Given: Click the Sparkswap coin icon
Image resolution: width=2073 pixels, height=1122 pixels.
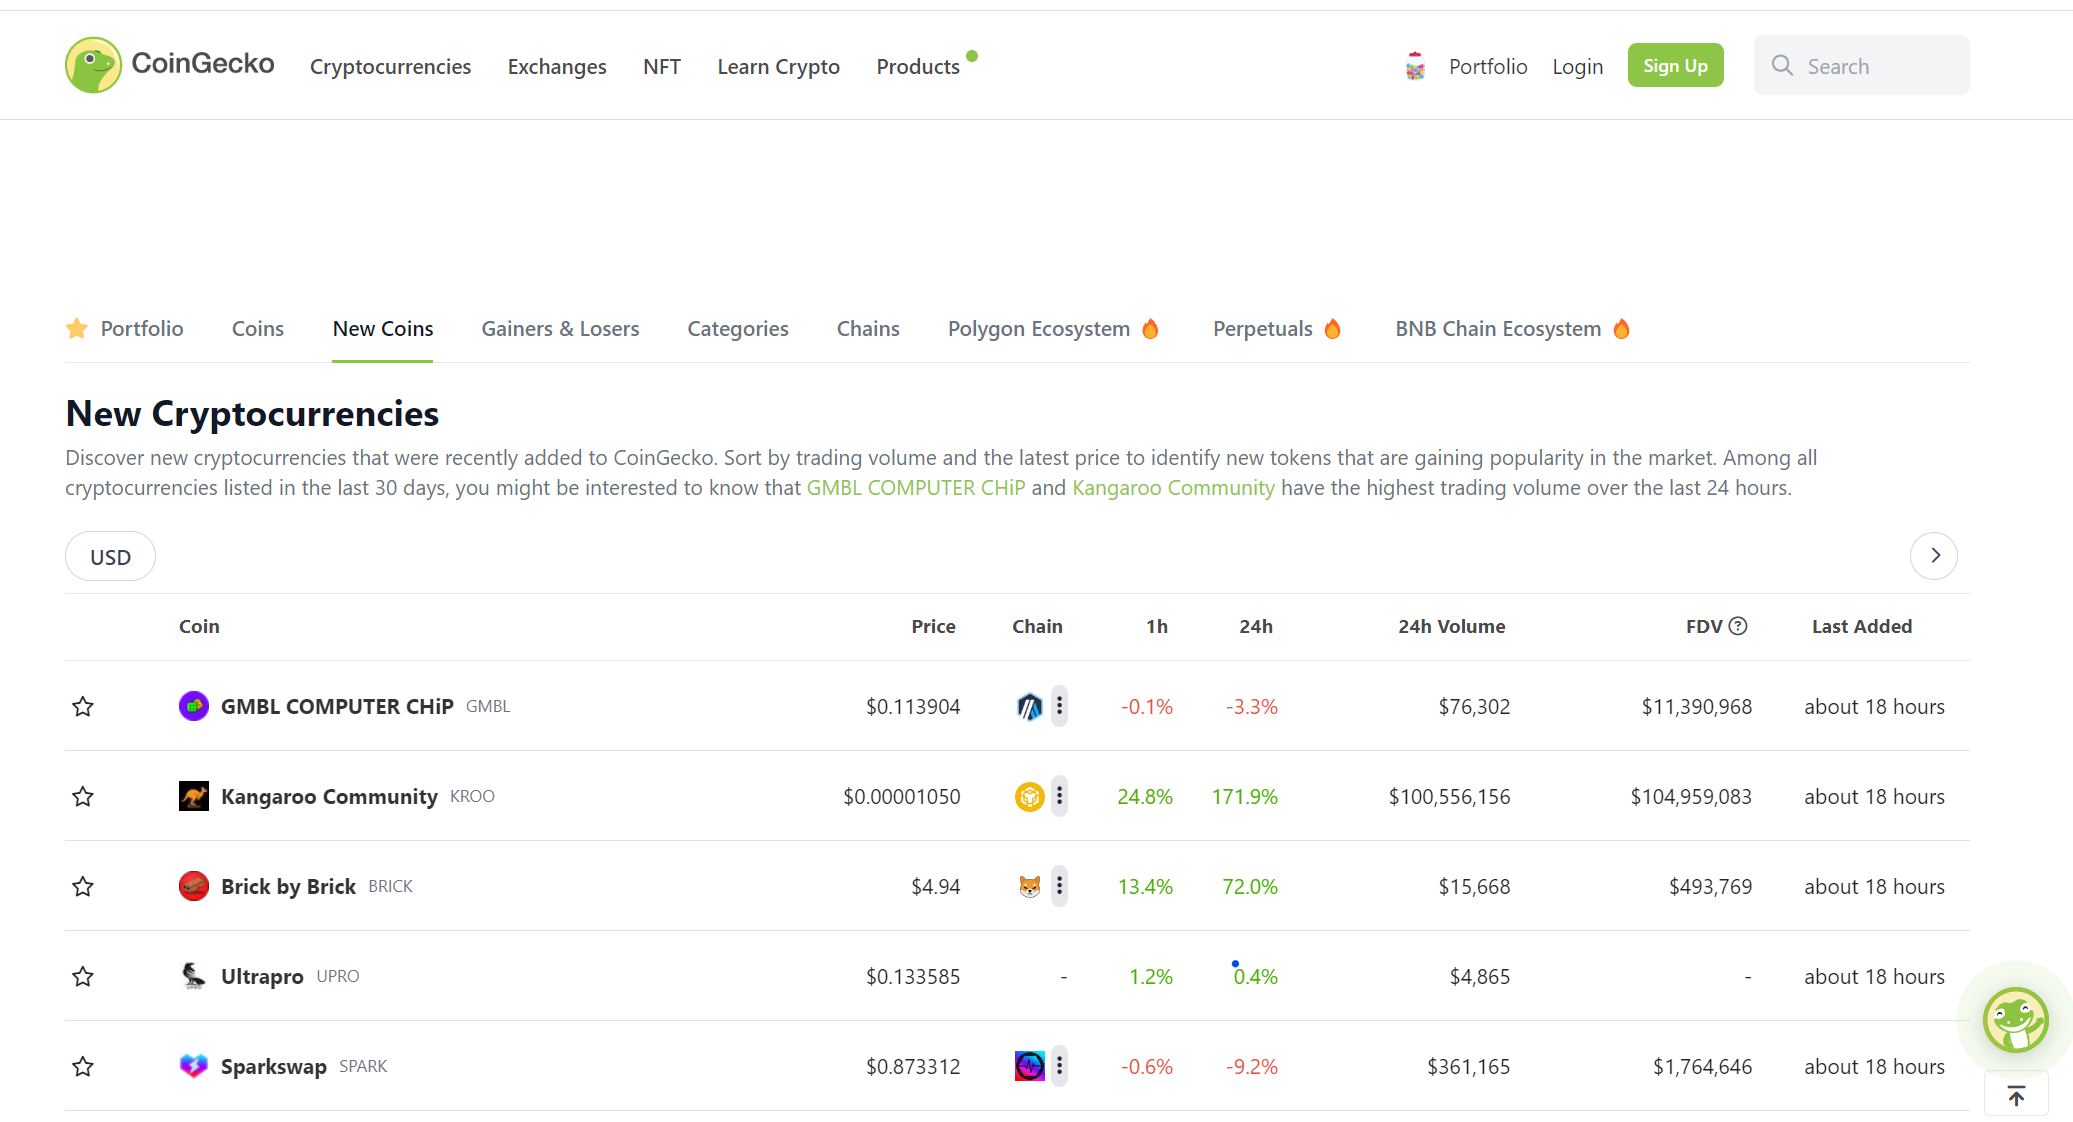Looking at the screenshot, I should (x=194, y=1066).
